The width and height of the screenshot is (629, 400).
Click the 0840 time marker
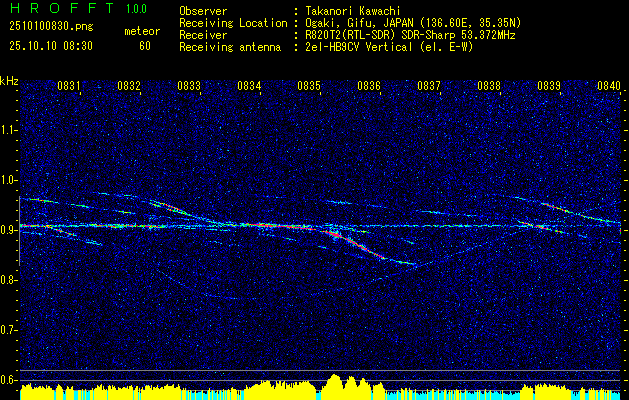(609, 85)
